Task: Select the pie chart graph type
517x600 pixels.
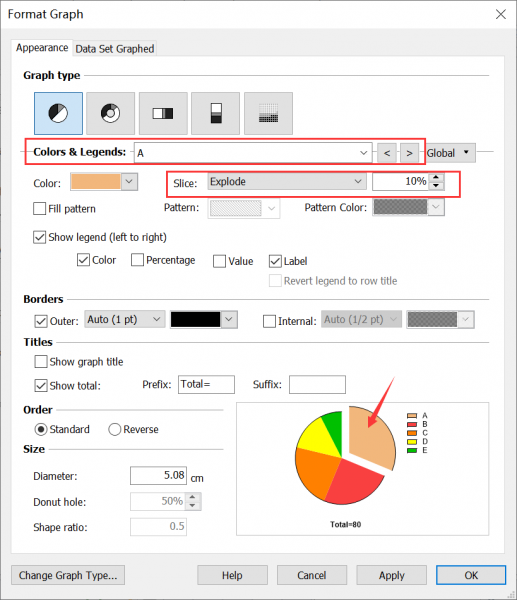Action: (58, 113)
